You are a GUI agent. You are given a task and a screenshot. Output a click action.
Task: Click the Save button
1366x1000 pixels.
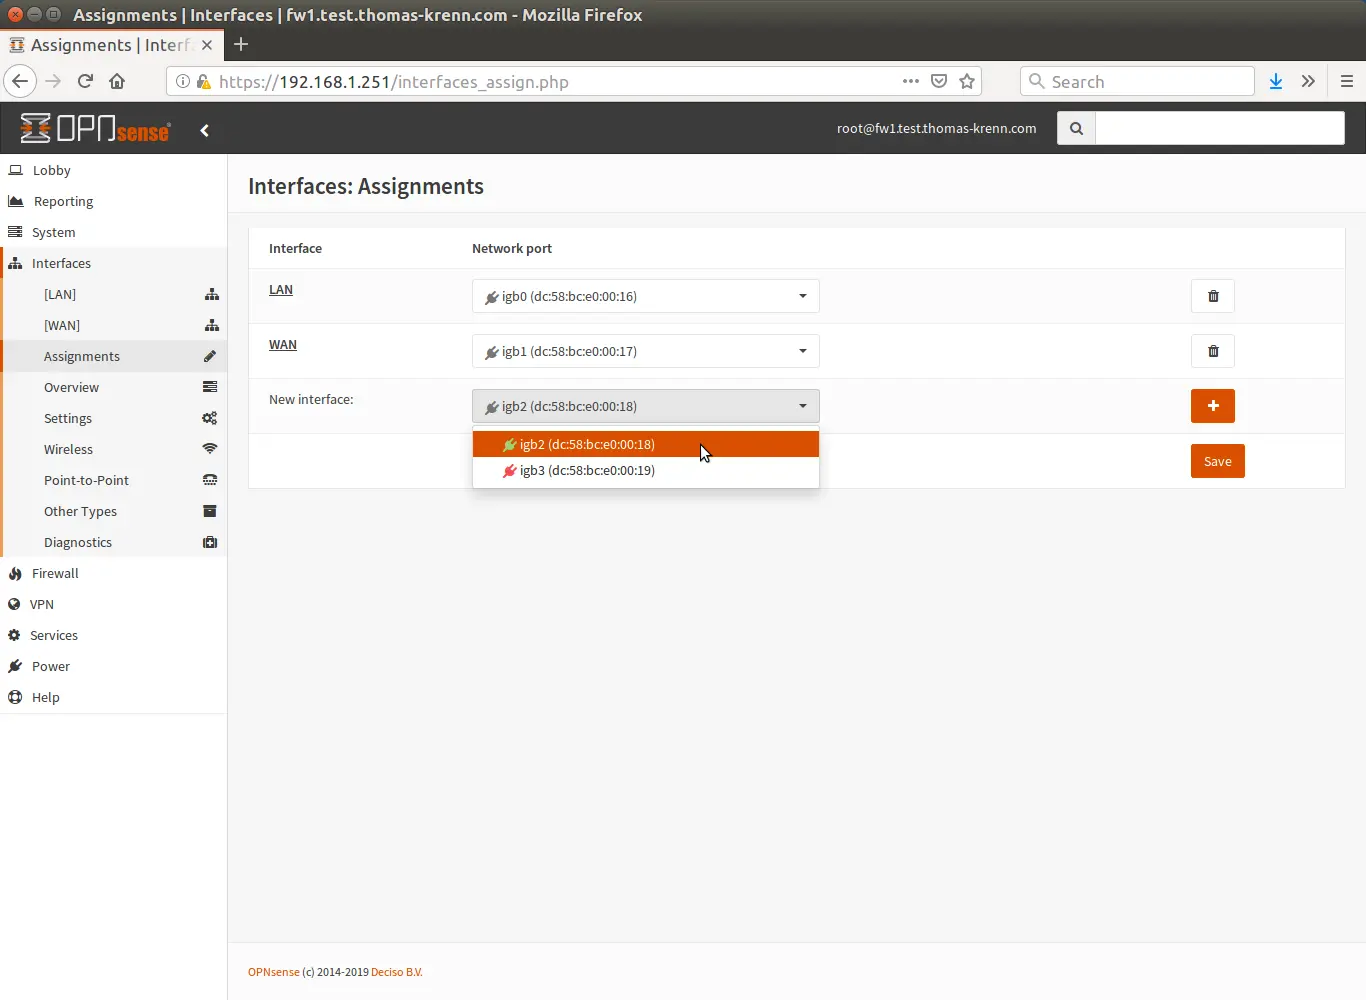click(1217, 461)
